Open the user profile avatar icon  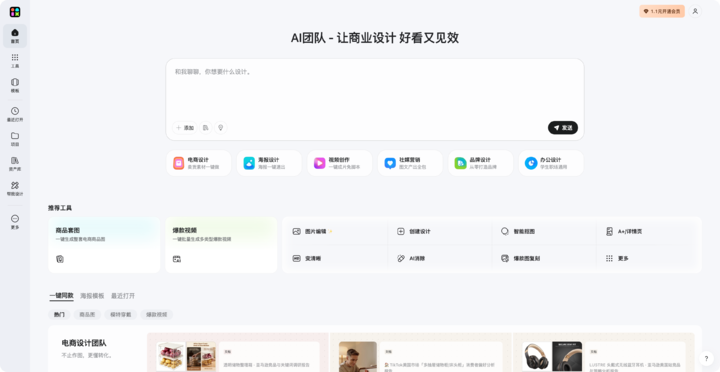pyautogui.click(x=695, y=11)
